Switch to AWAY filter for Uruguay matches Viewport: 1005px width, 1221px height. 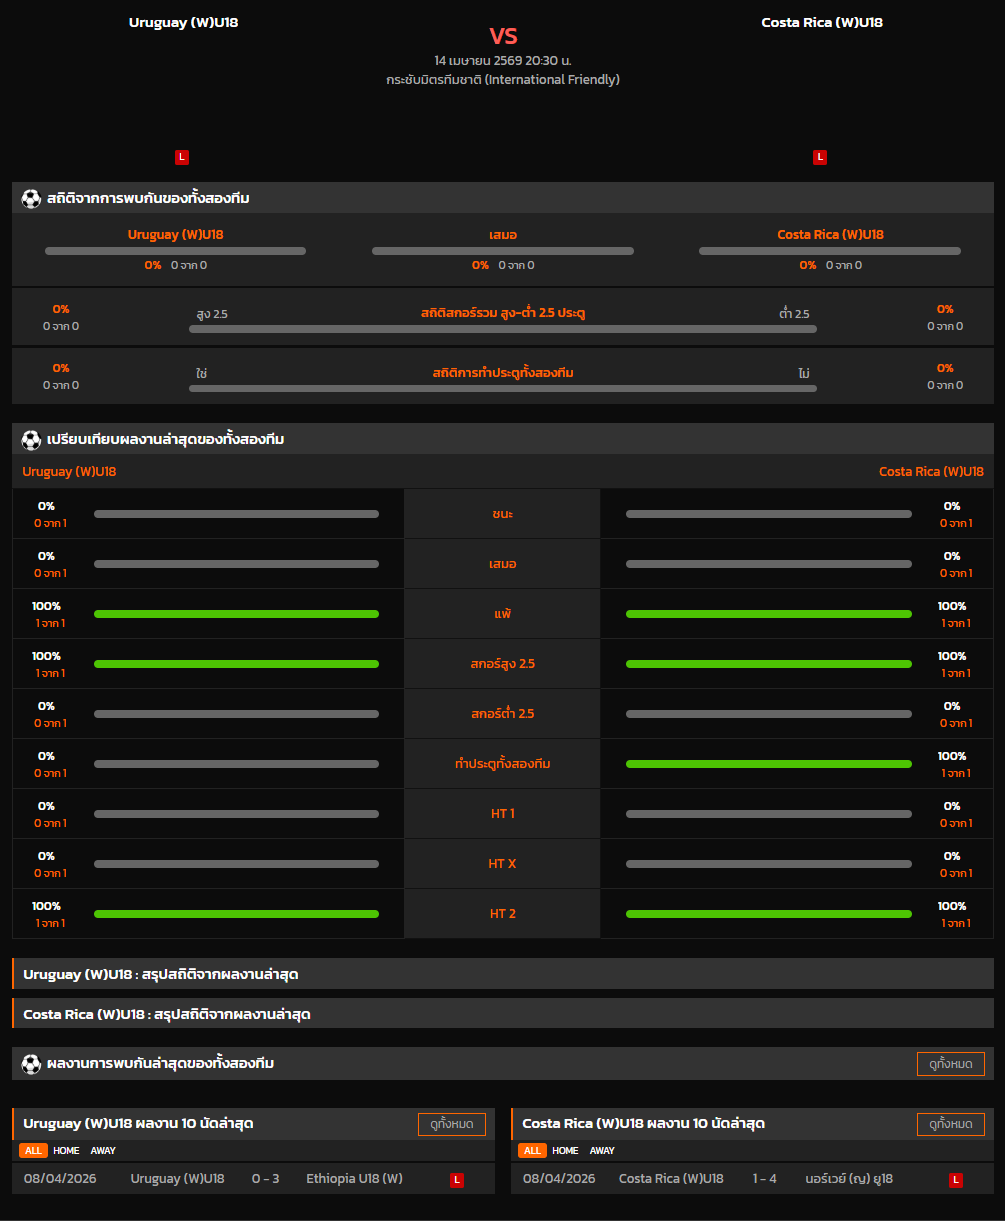tap(103, 1151)
